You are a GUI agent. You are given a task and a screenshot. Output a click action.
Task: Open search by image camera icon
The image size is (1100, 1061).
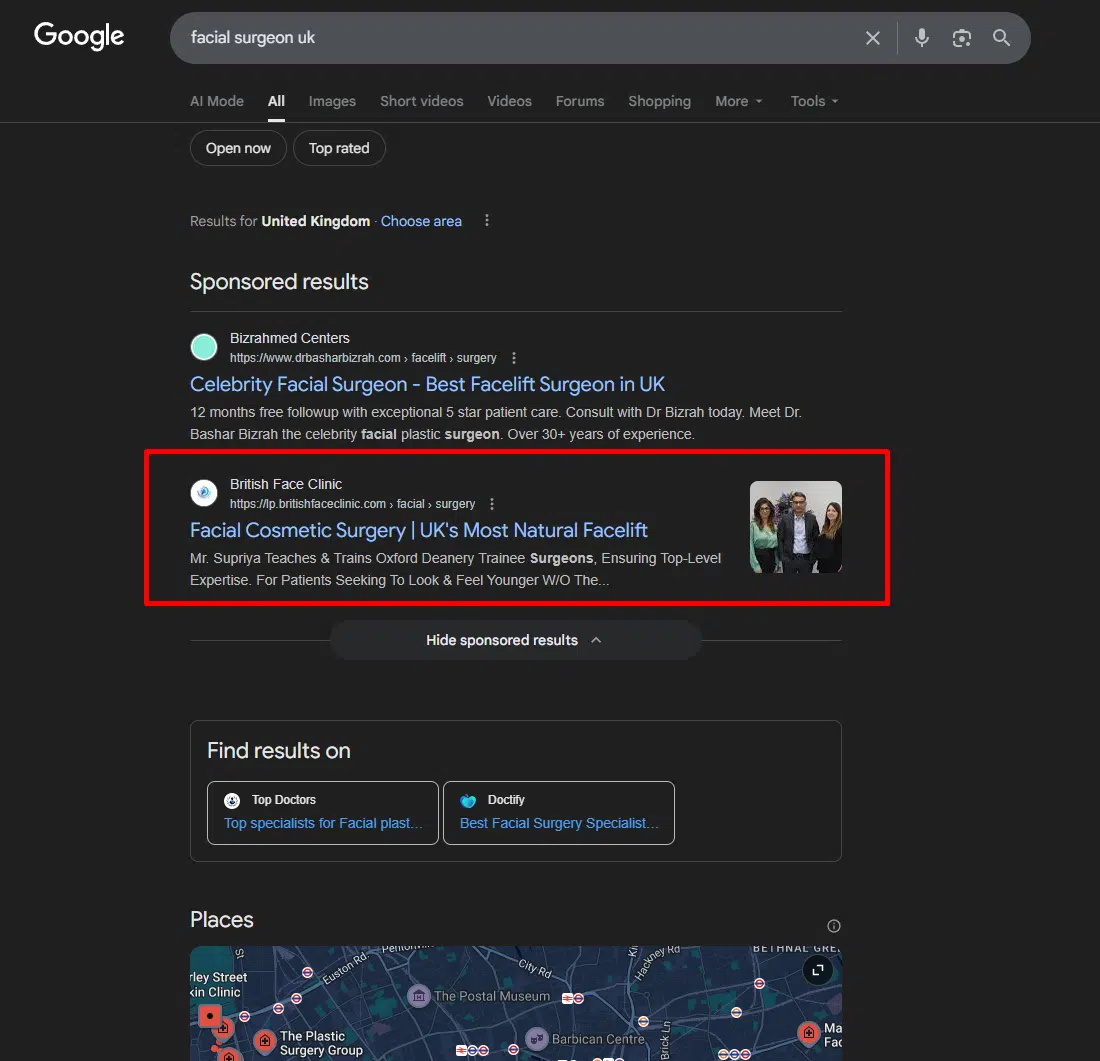(962, 38)
